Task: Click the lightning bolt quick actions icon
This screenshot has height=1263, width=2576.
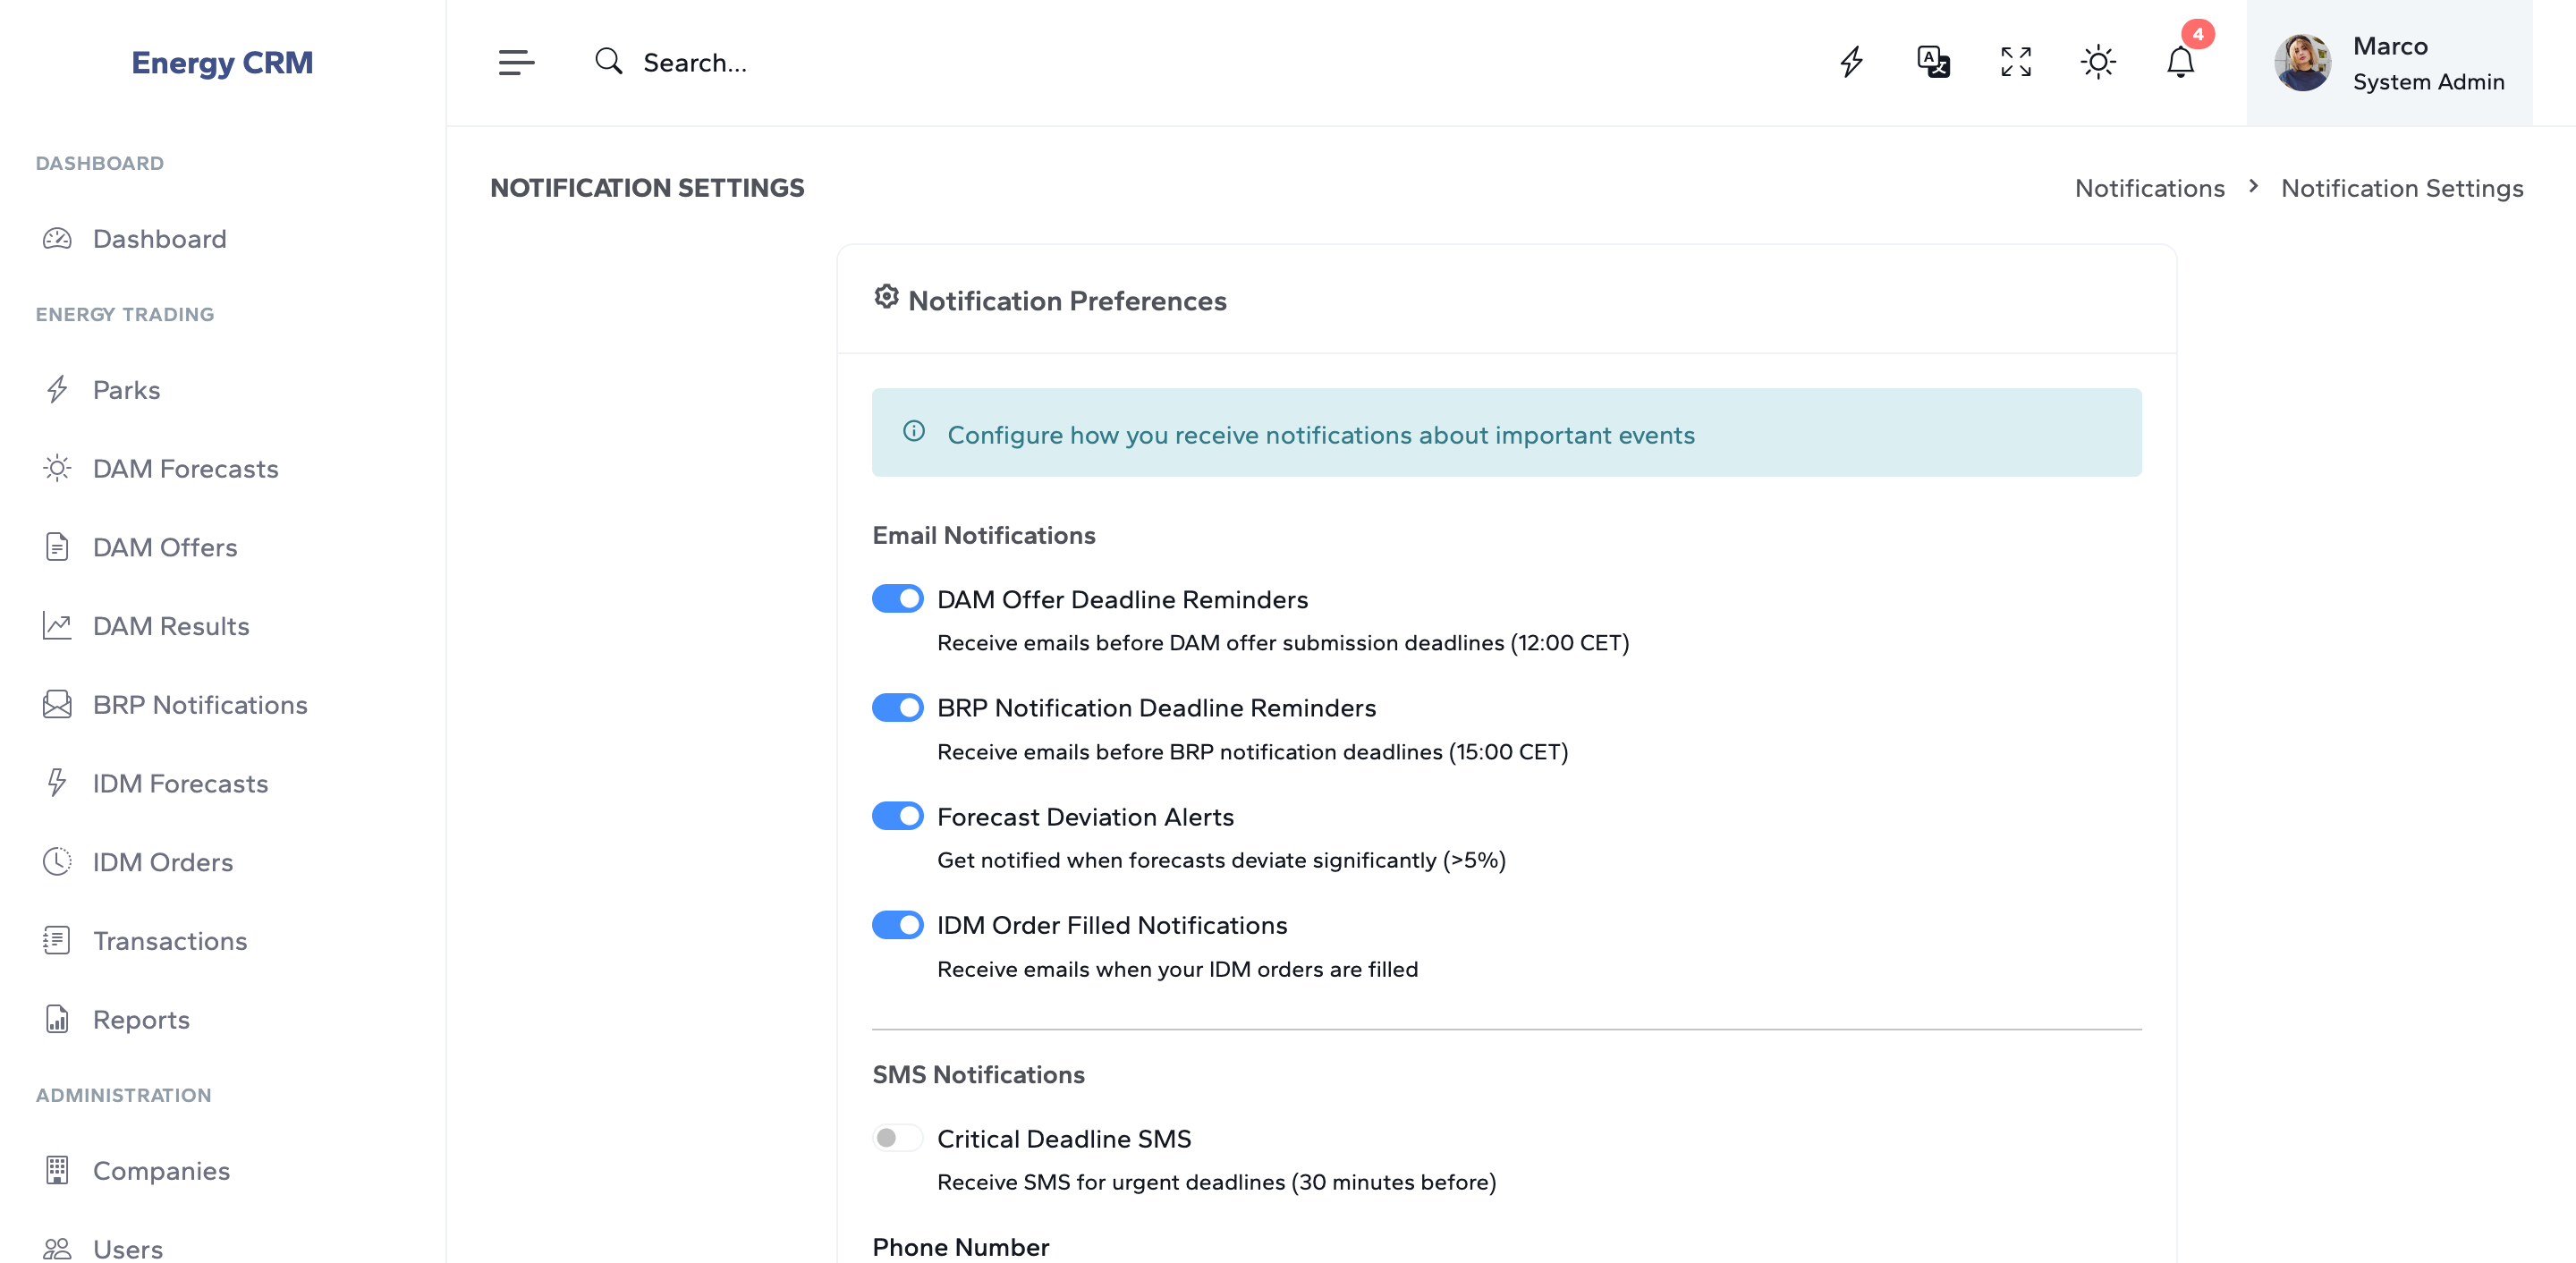Action: pyautogui.click(x=1851, y=62)
